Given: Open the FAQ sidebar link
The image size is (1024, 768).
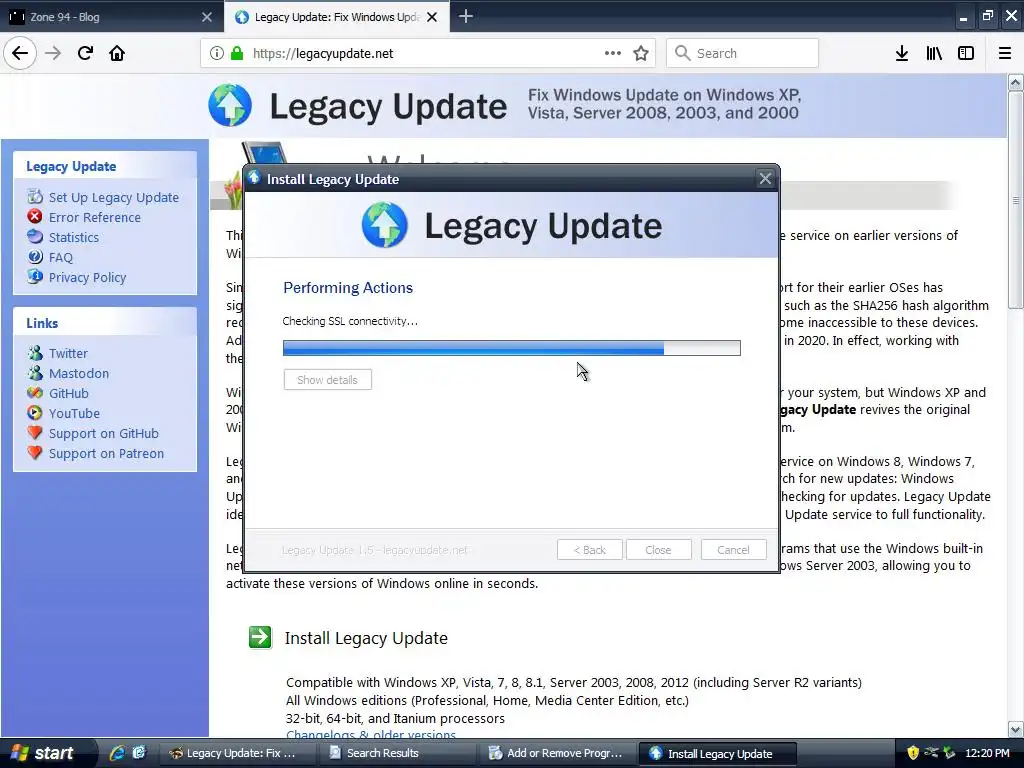Looking at the screenshot, I should 61,257.
